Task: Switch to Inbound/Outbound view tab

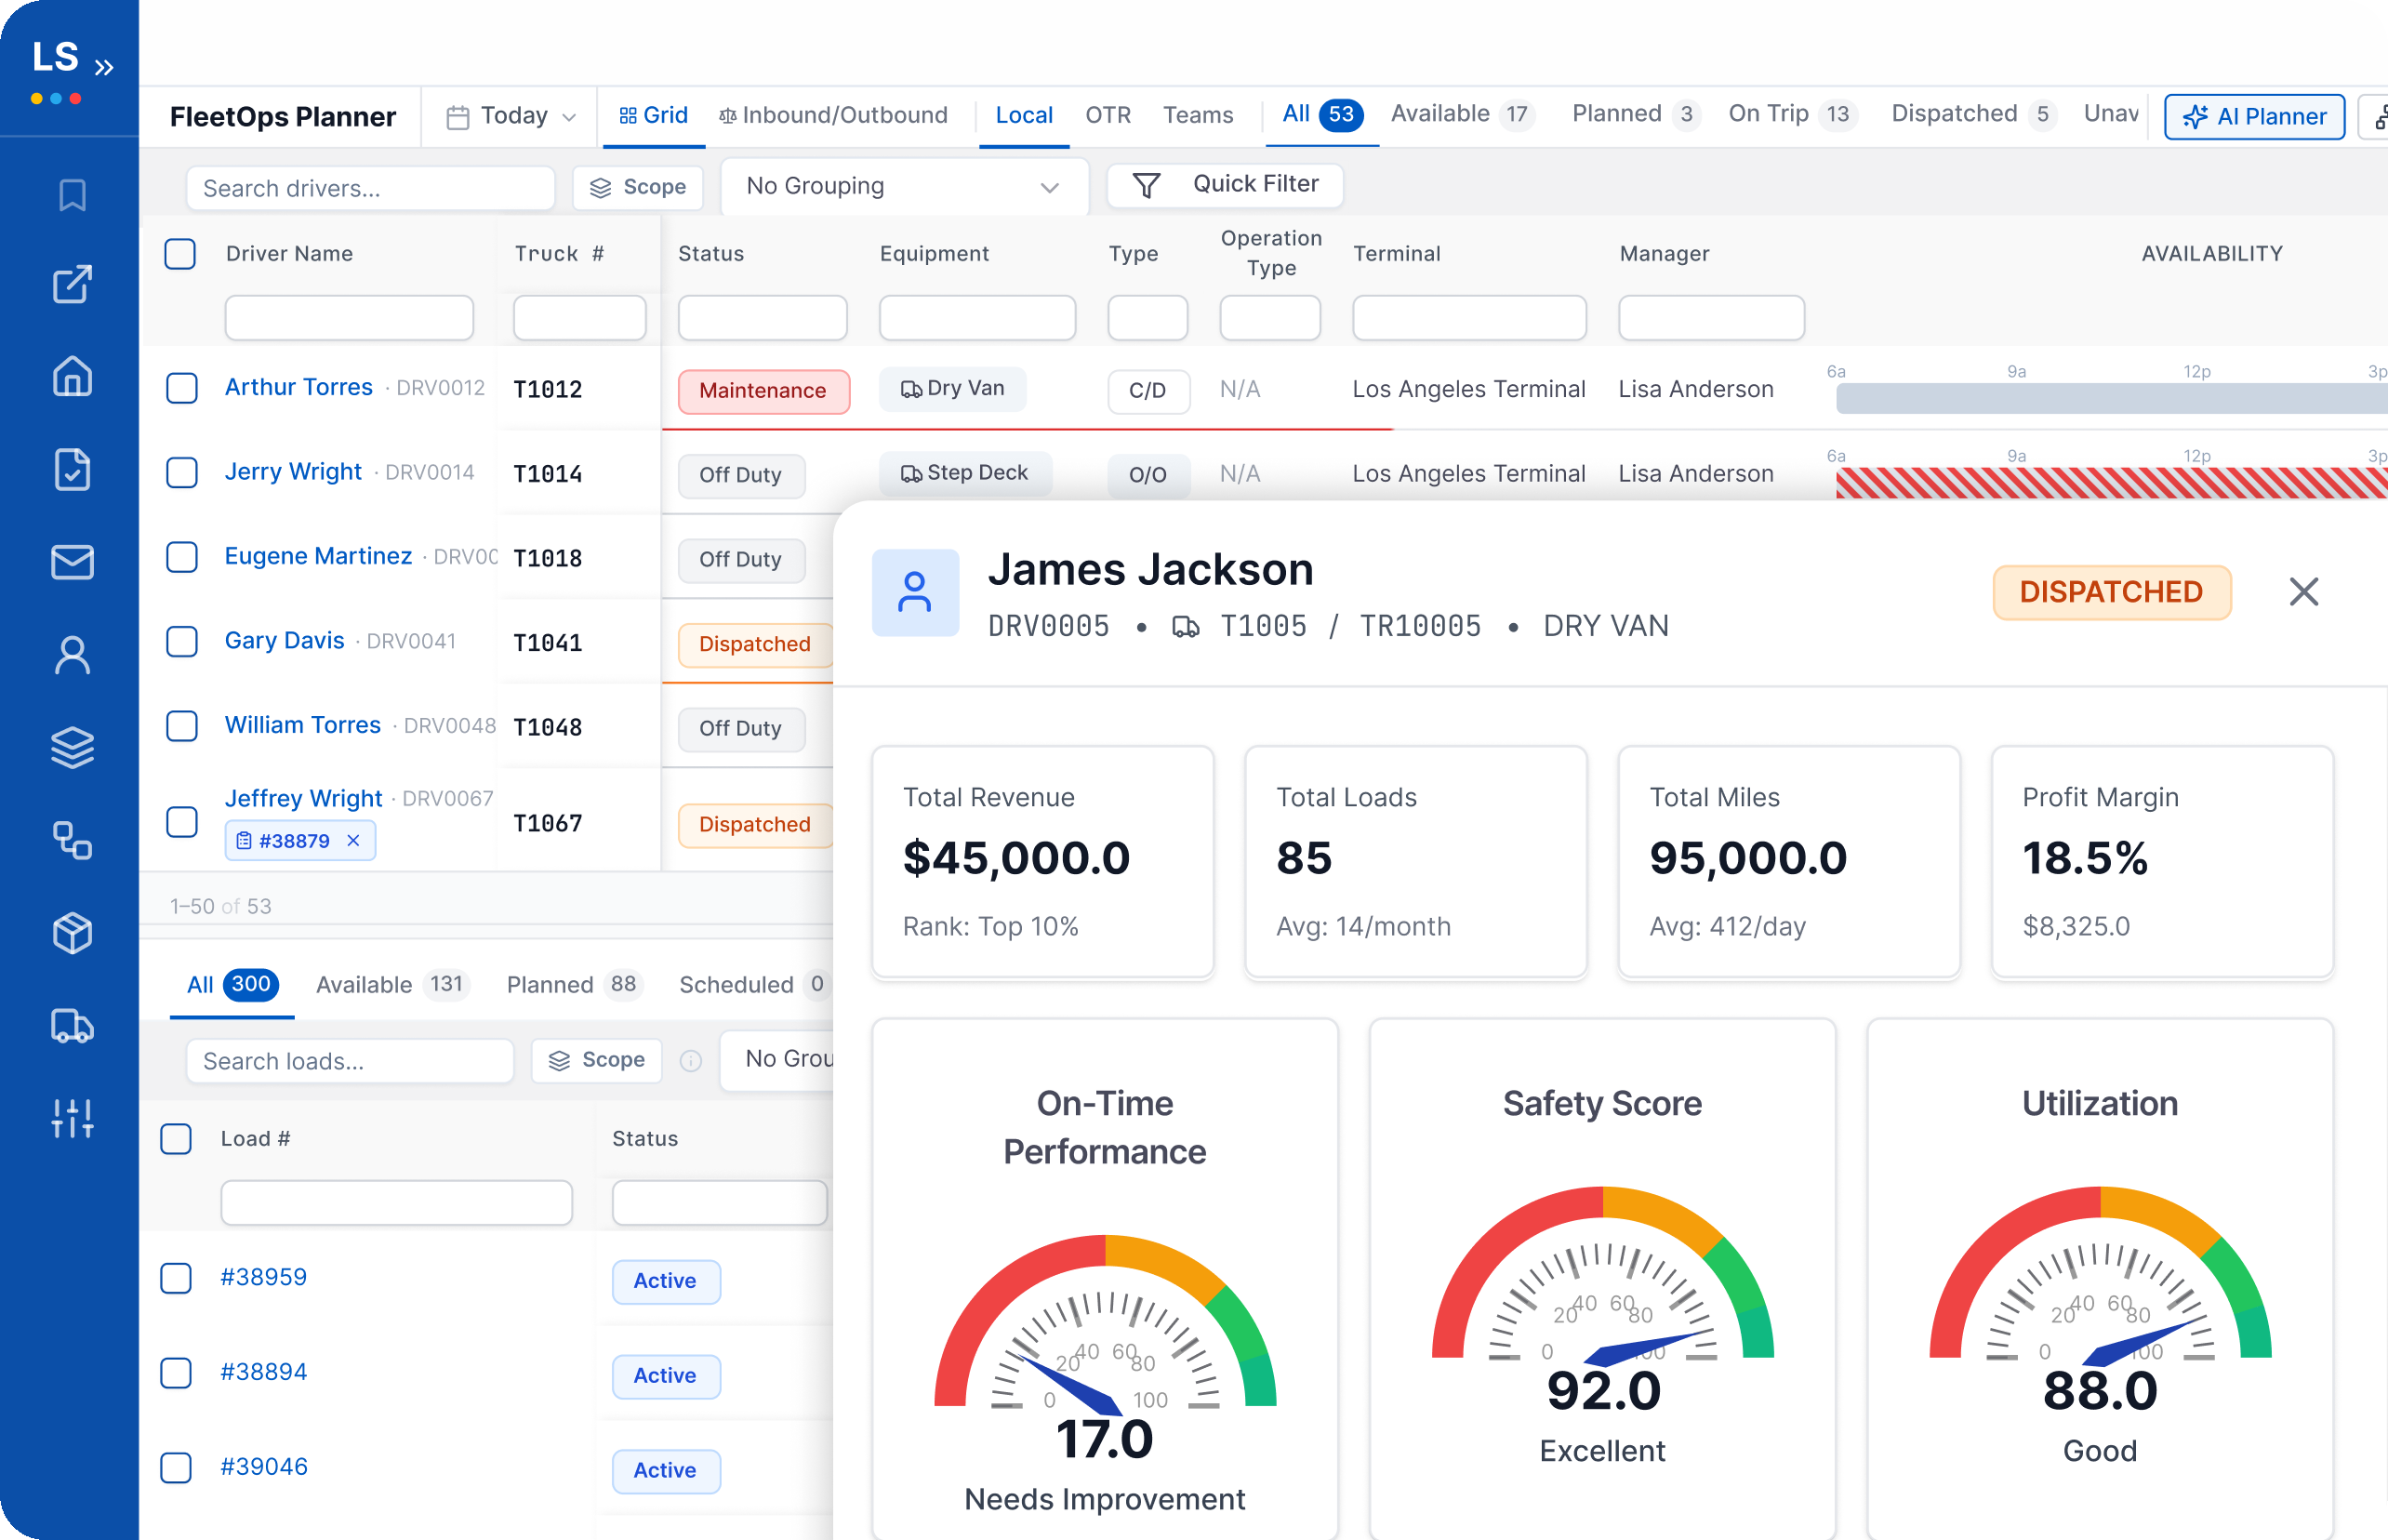Action: coord(833,115)
